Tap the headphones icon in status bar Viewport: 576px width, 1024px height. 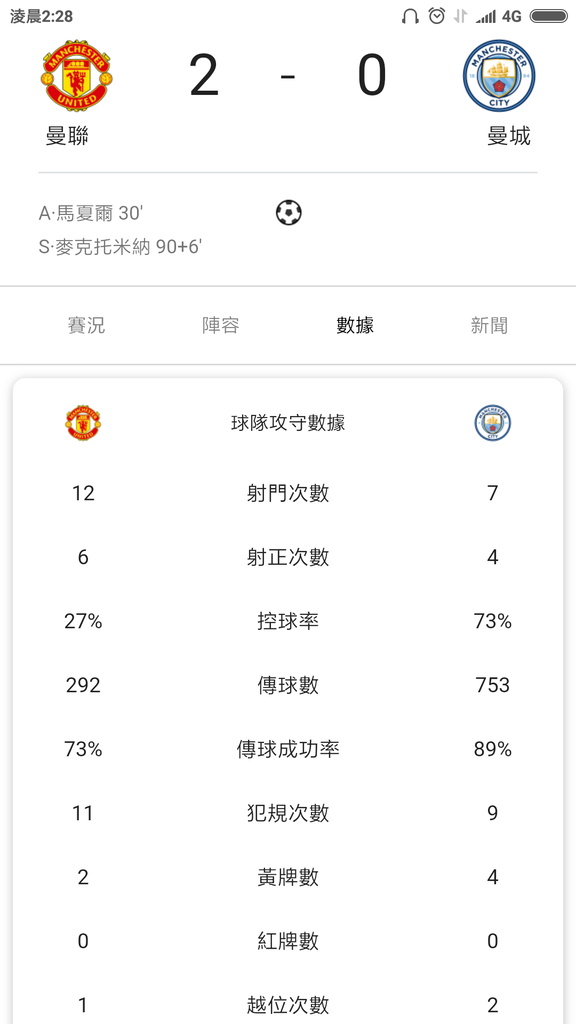click(411, 16)
